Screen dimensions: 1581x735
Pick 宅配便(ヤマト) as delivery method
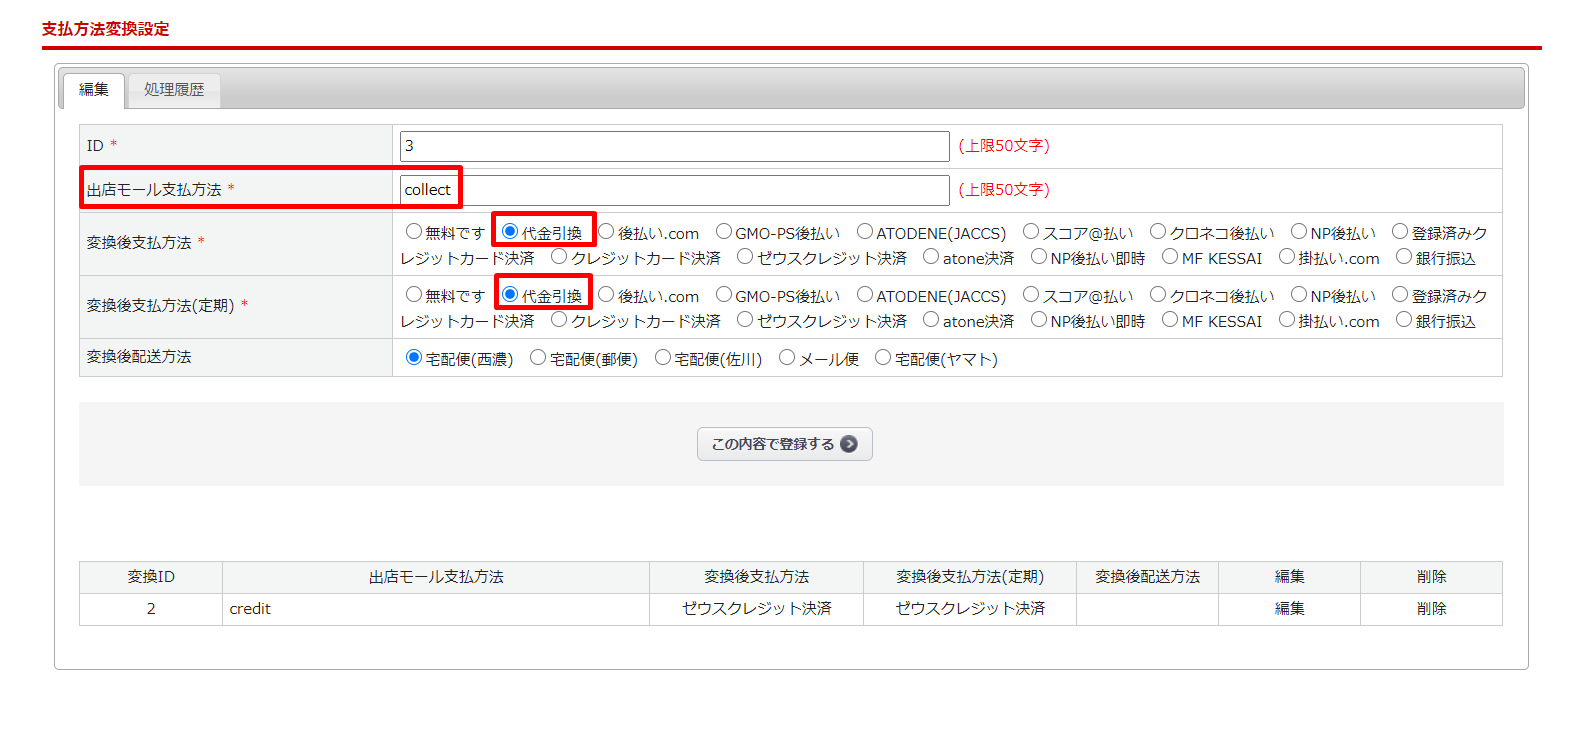[x=883, y=358]
